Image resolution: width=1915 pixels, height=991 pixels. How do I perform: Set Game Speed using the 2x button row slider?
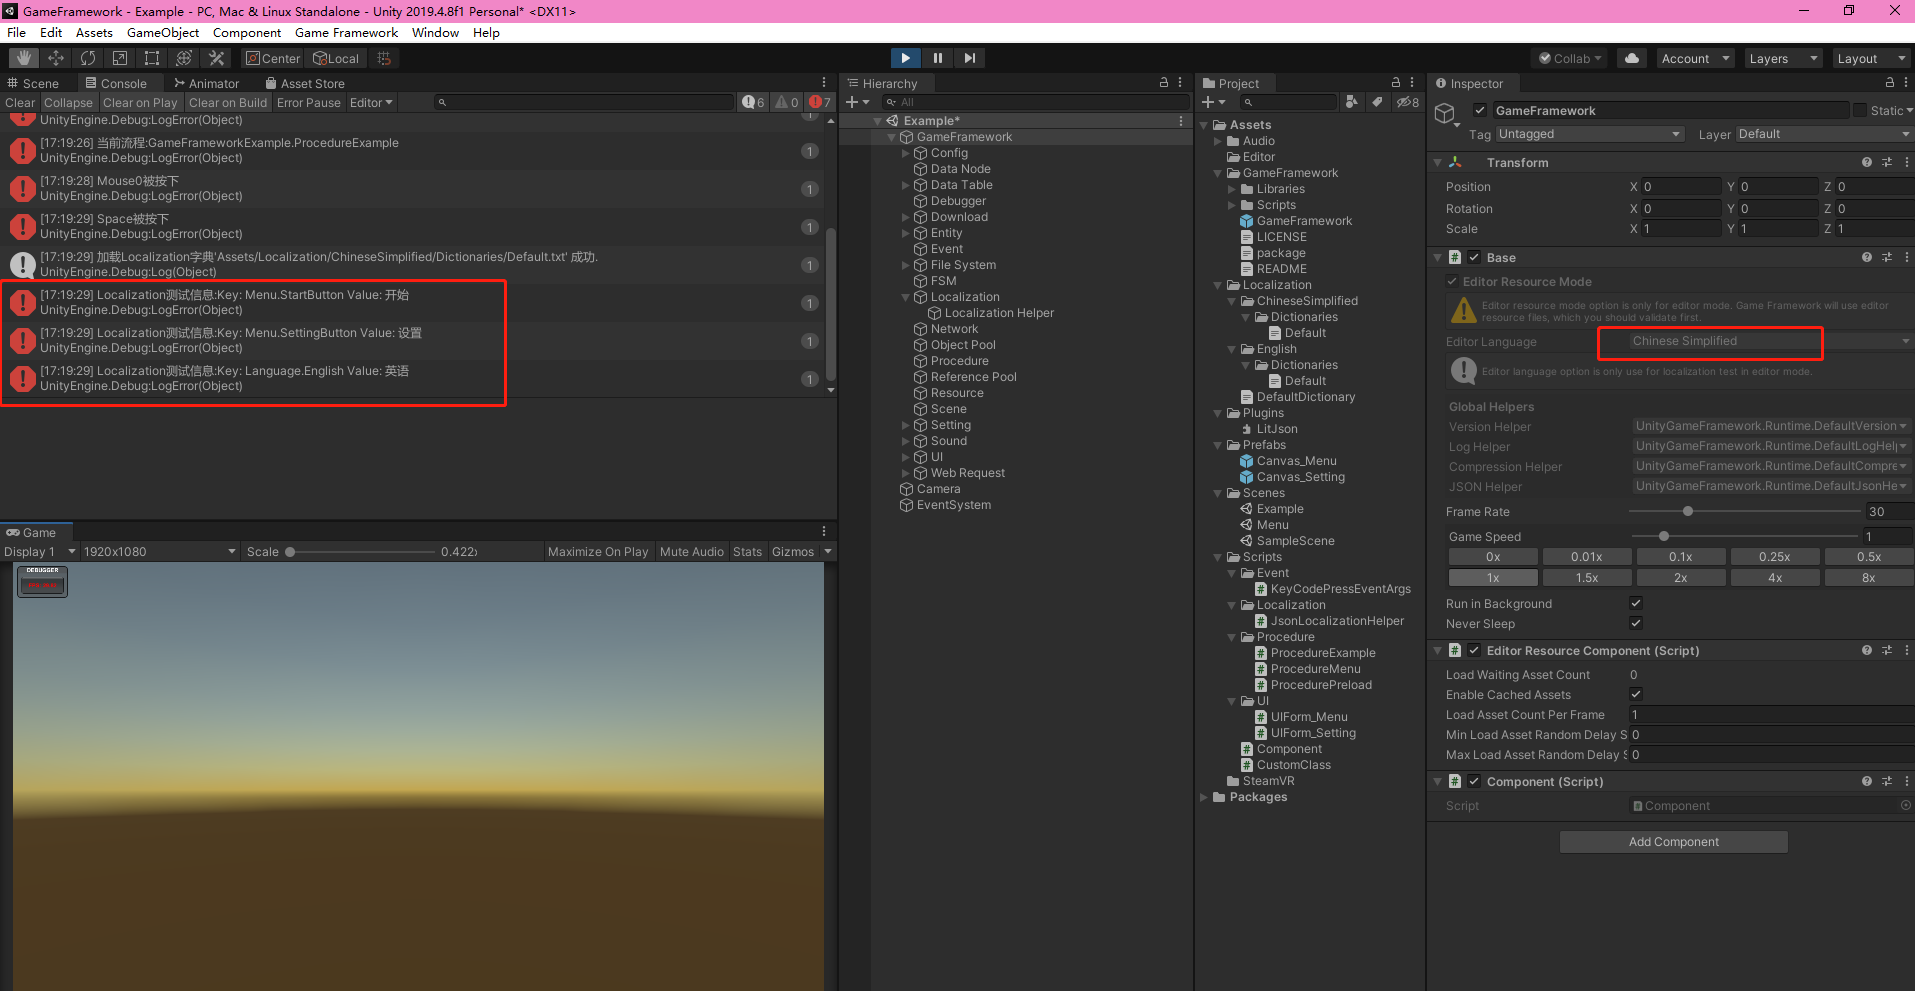pos(1681,577)
